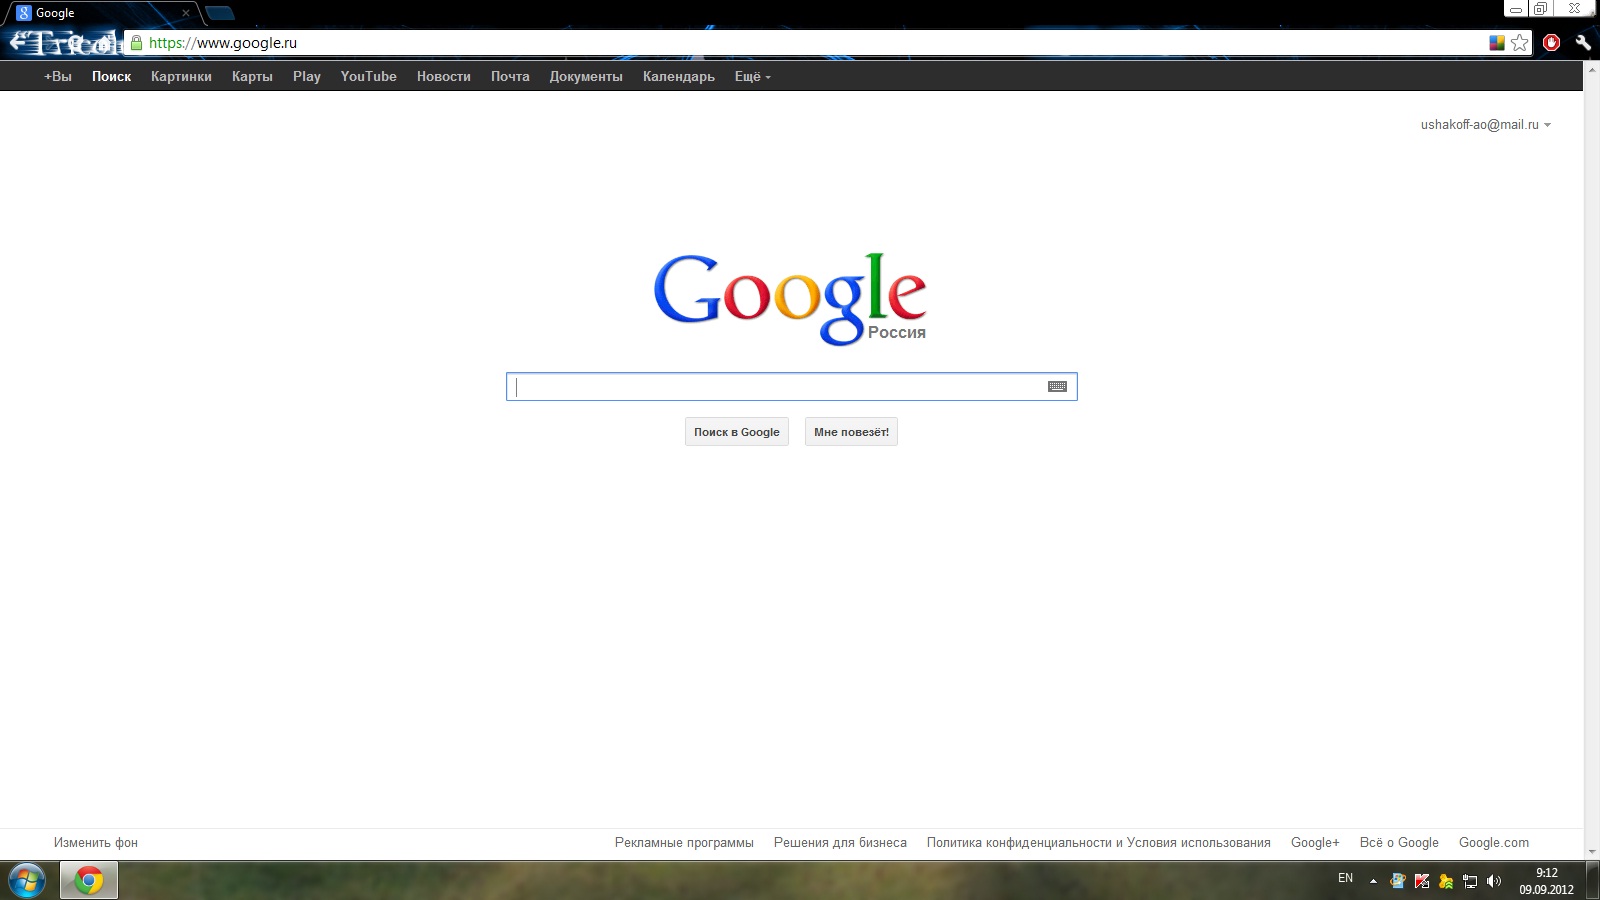Switch input language via EN indicator

coord(1345,878)
